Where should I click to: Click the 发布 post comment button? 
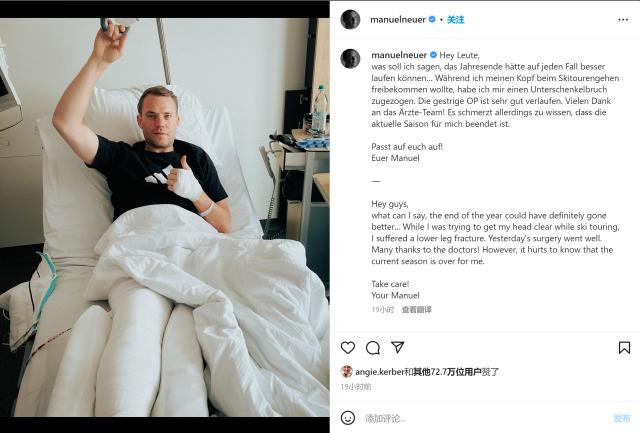(x=622, y=418)
